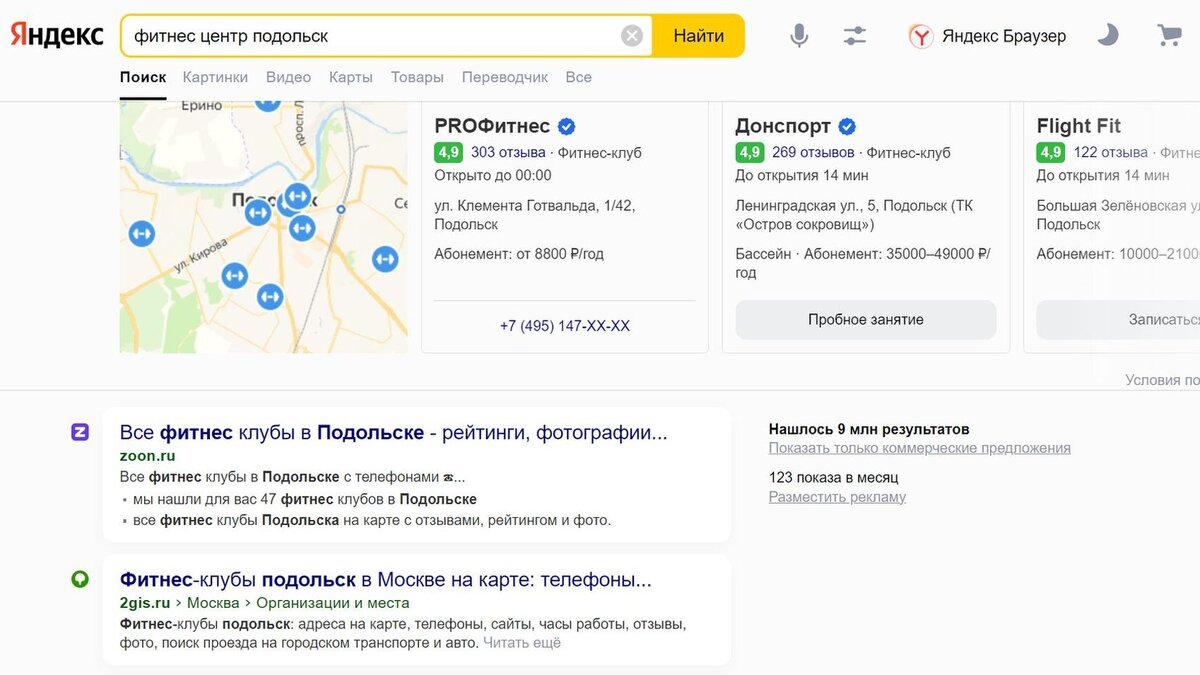1200x675 pixels.
Task: Click Донспорт 4,9 rating badge
Action: coord(749,153)
